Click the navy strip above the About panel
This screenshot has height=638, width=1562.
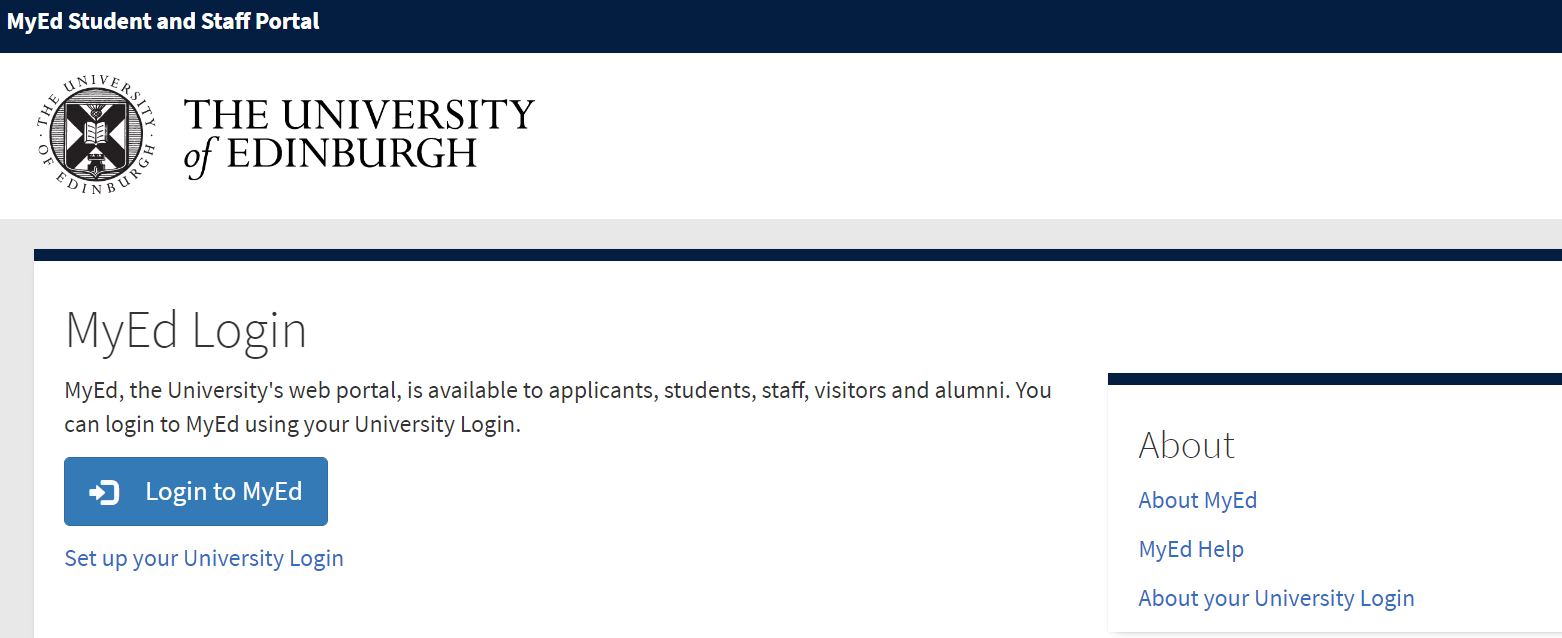coord(1334,379)
